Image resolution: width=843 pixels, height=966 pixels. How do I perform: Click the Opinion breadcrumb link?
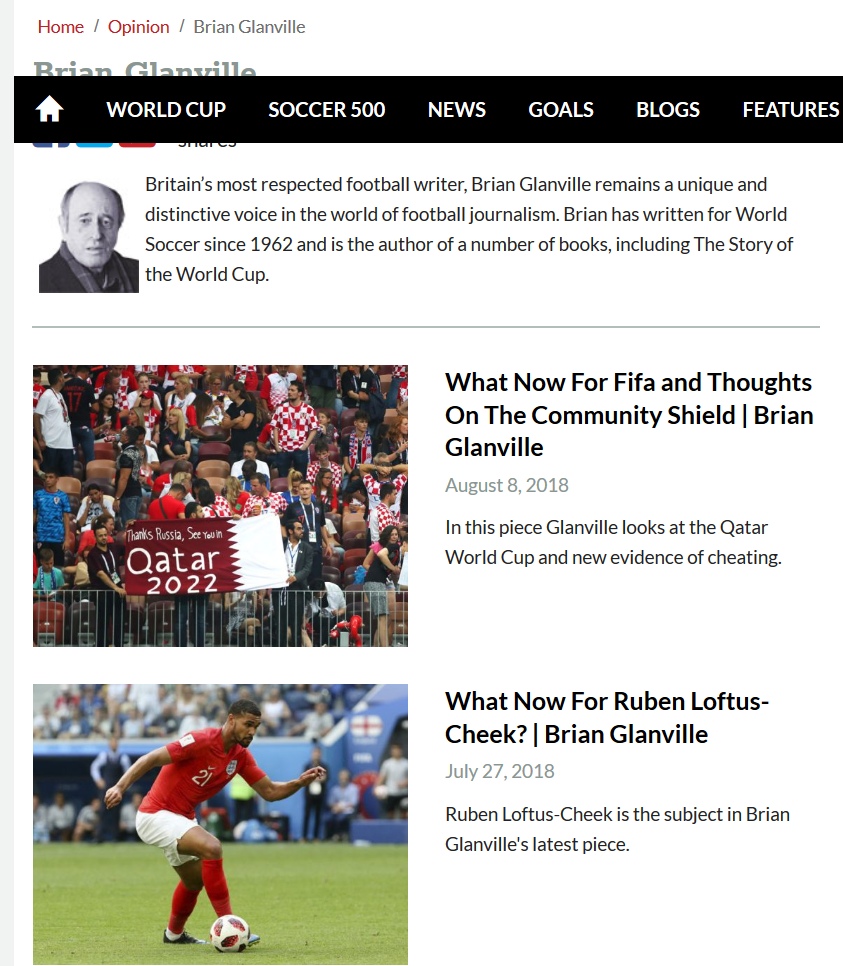coord(139,27)
